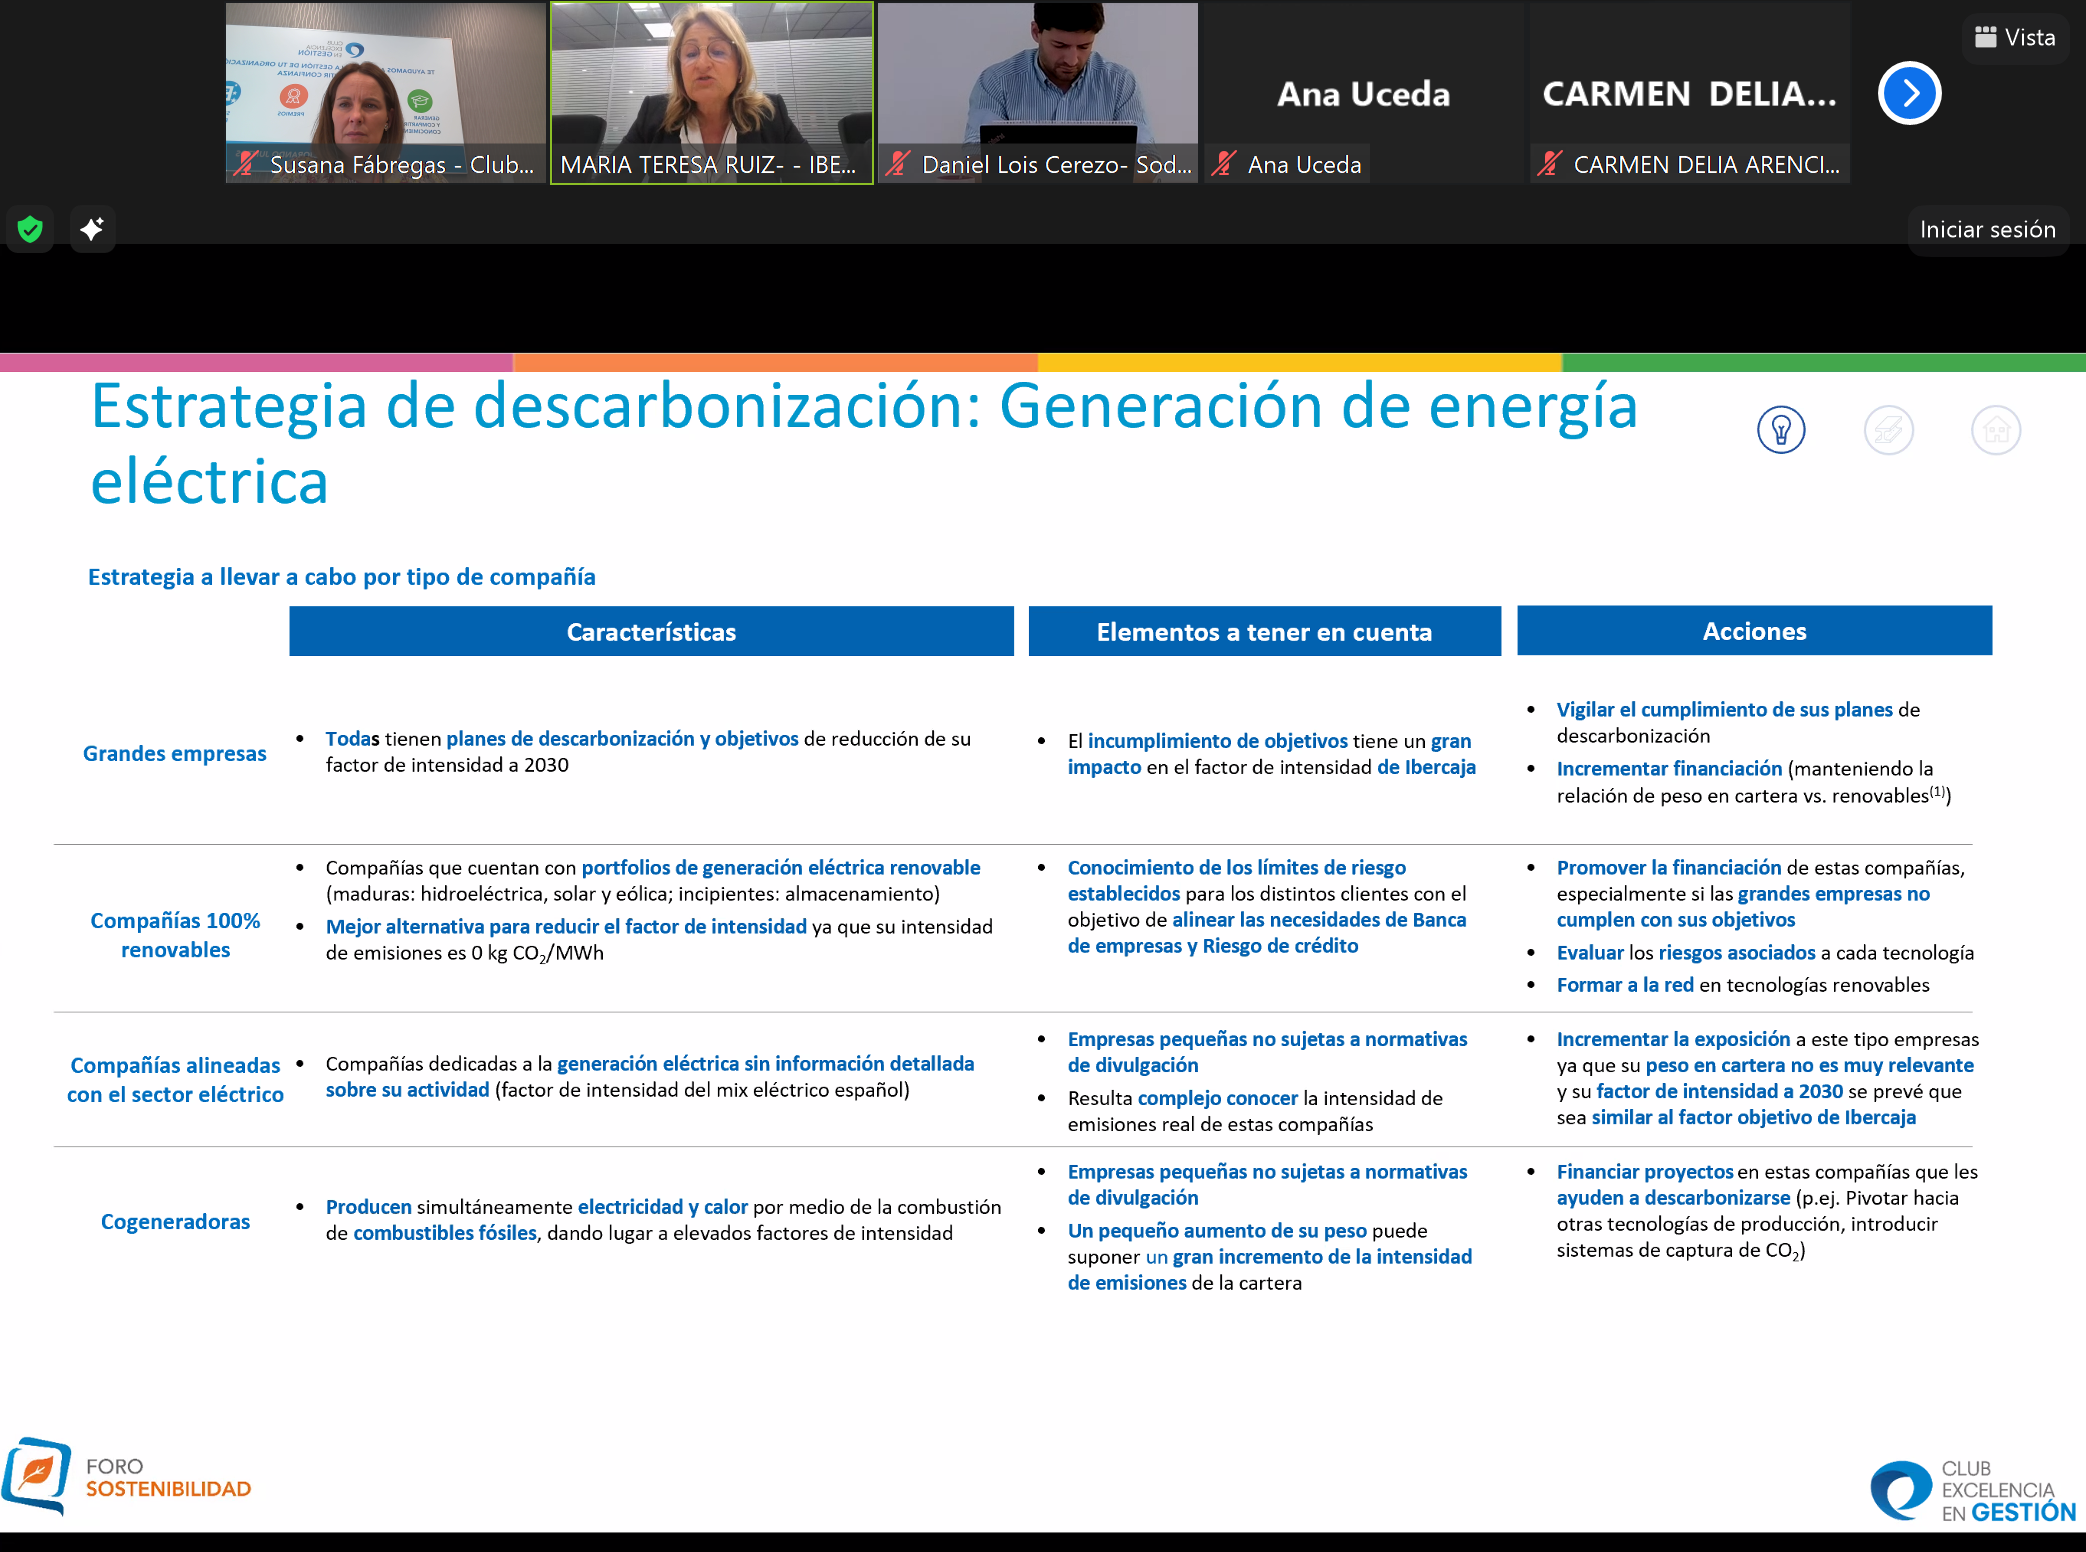Image resolution: width=2086 pixels, height=1552 pixels.
Task: Open the AI sparkle assistant icon
Action: pyautogui.click(x=92, y=230)
